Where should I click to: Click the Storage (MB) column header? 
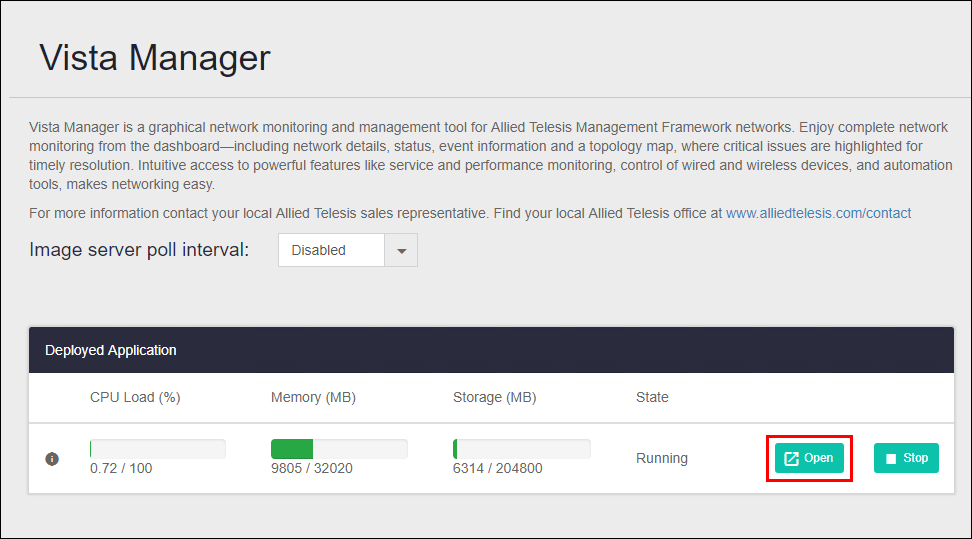[x=495, y=397]
